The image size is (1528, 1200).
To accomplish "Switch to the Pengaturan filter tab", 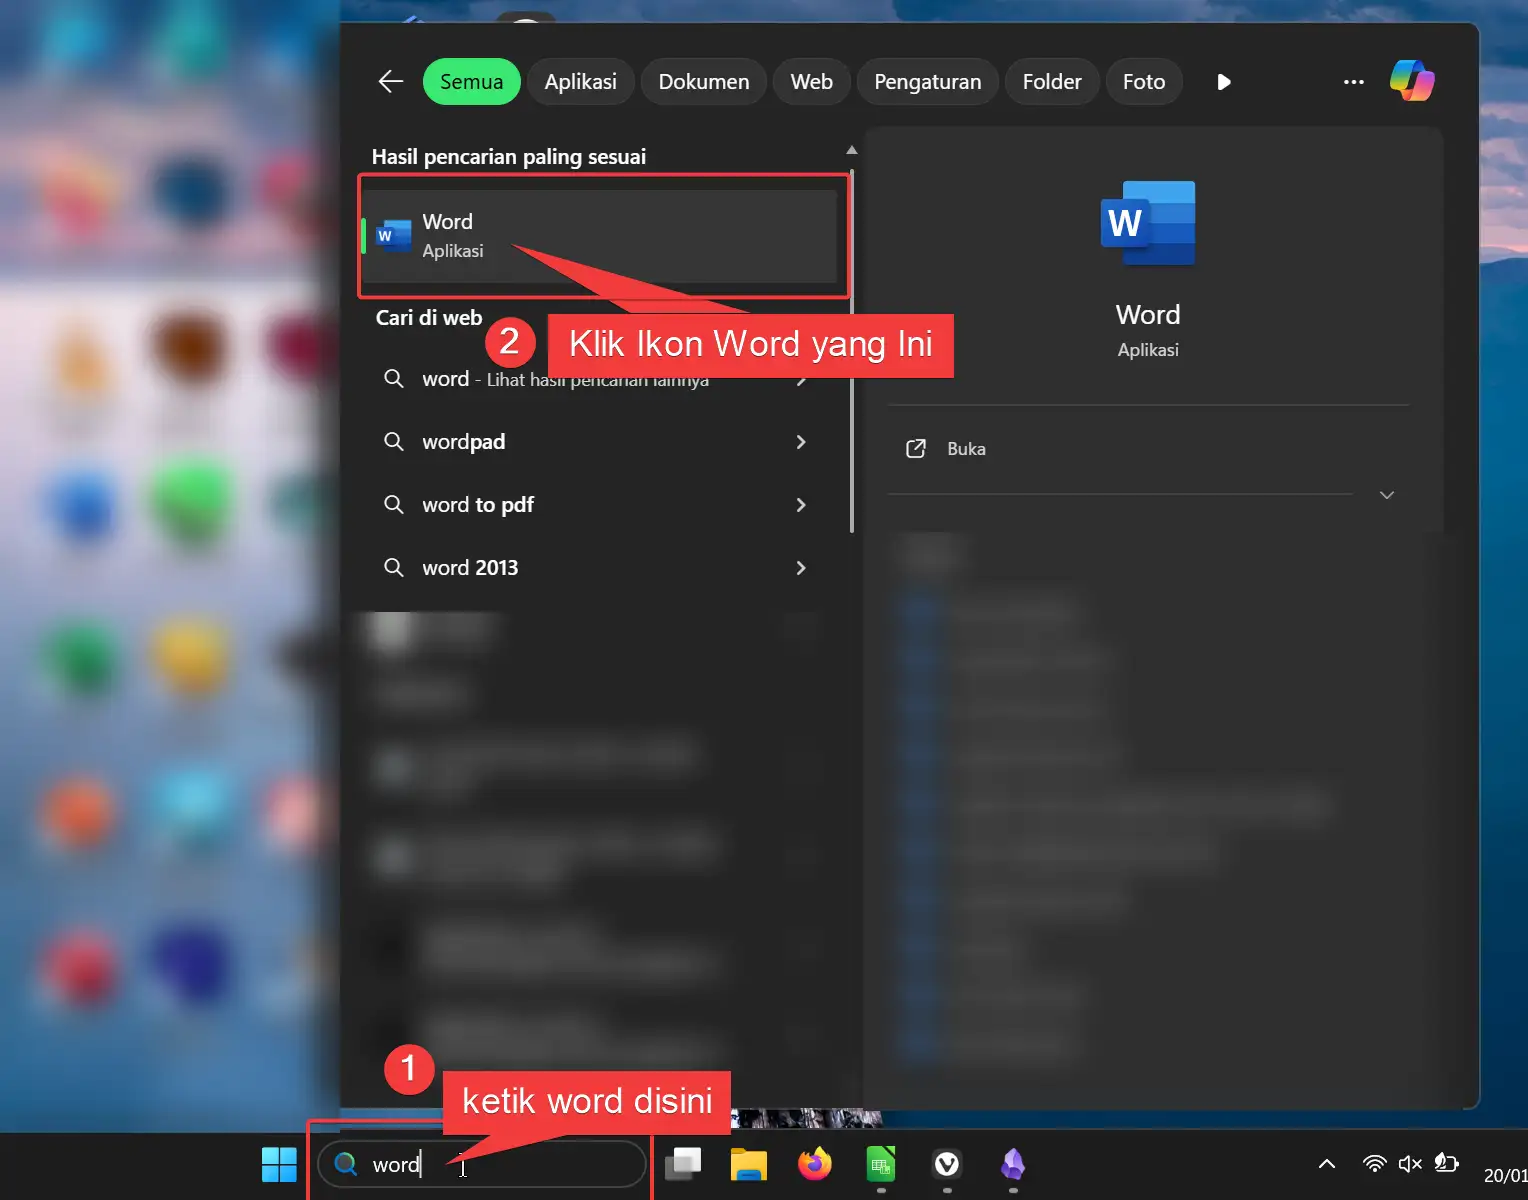I will point(927,81).
